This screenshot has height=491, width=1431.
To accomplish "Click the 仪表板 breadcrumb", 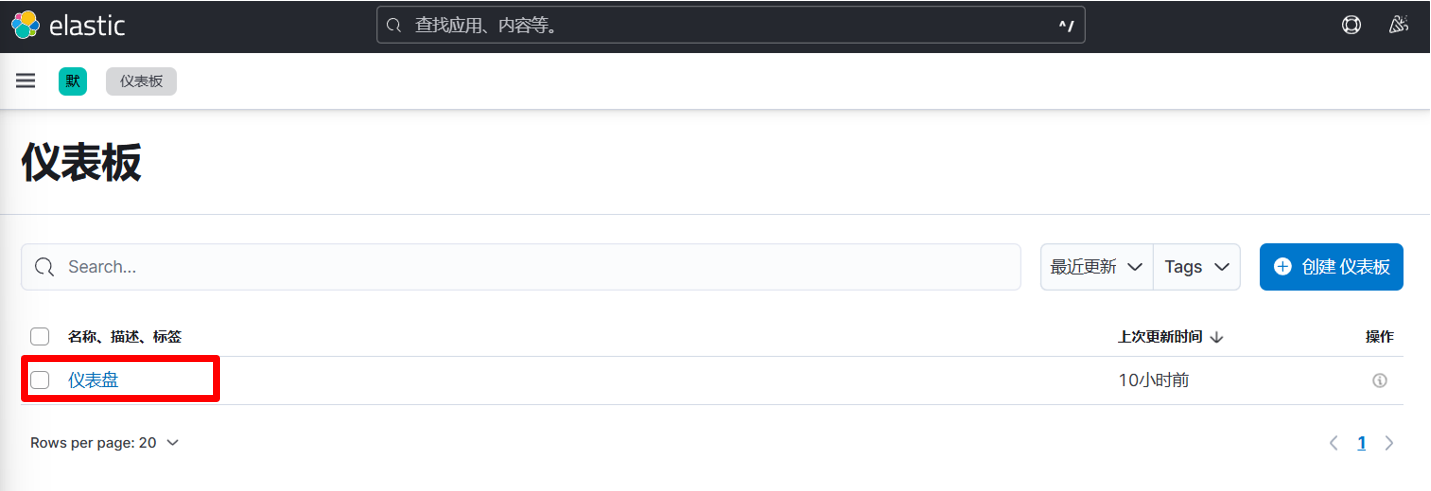I will point(141,81).
